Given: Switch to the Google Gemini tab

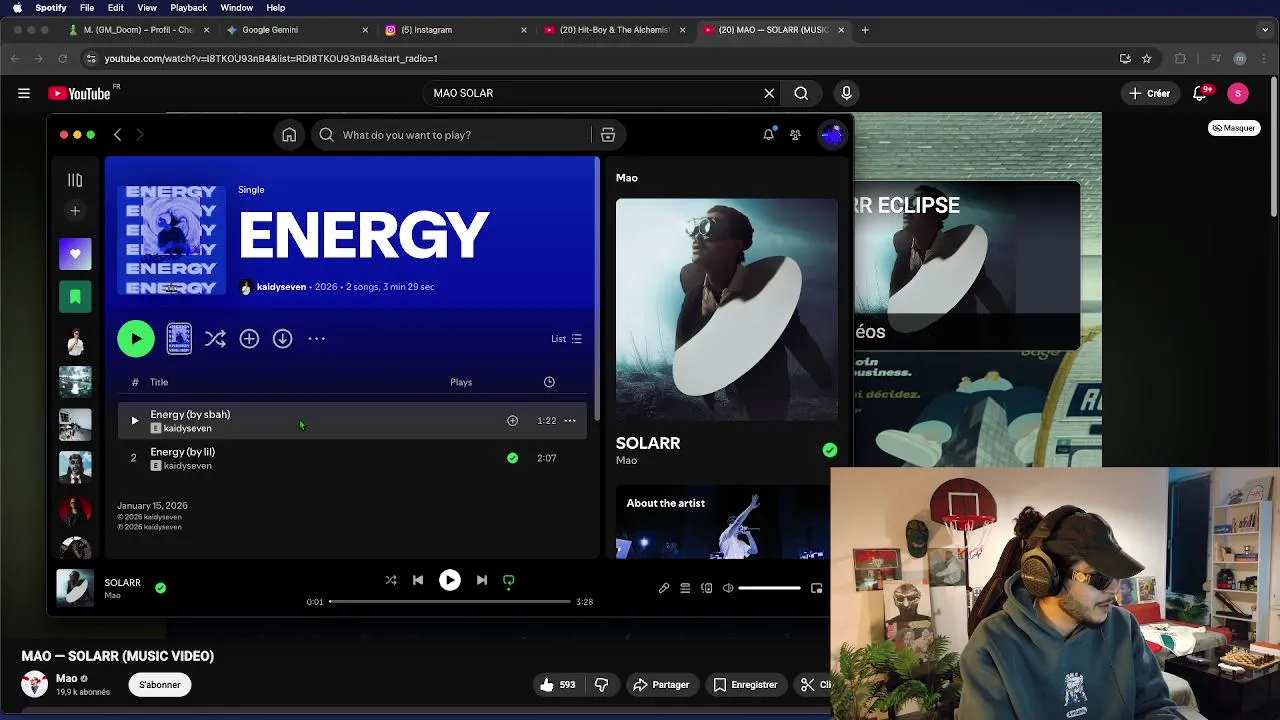Looking at the screenshot, I should click(297, 30).
